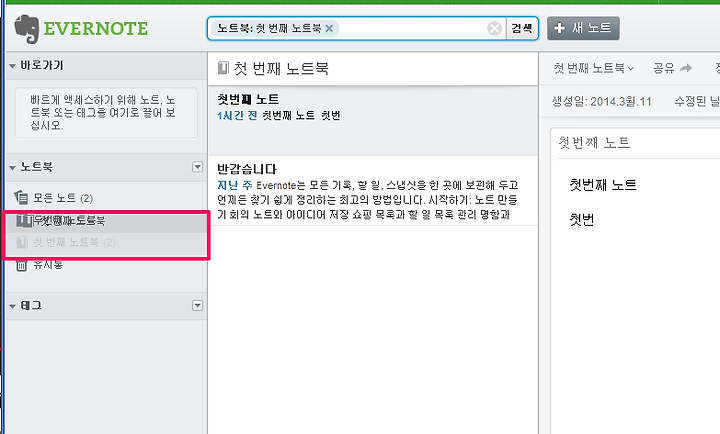Viewport: 720px width, 434px height.
Task: Click the 지난 주 timestamp
Action: point(235,186)
